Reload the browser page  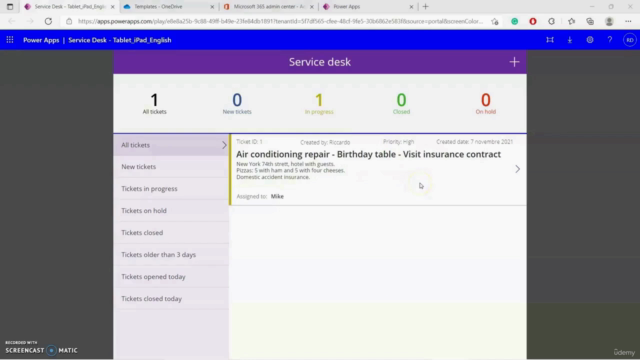coord(48,21)
